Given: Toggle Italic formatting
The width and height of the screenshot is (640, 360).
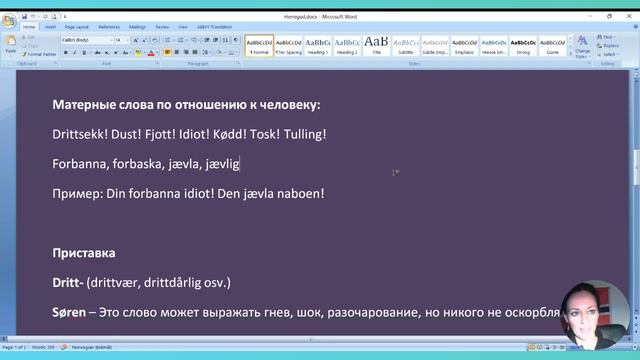Looking at the screenshot, I should (x=75, y=53).
